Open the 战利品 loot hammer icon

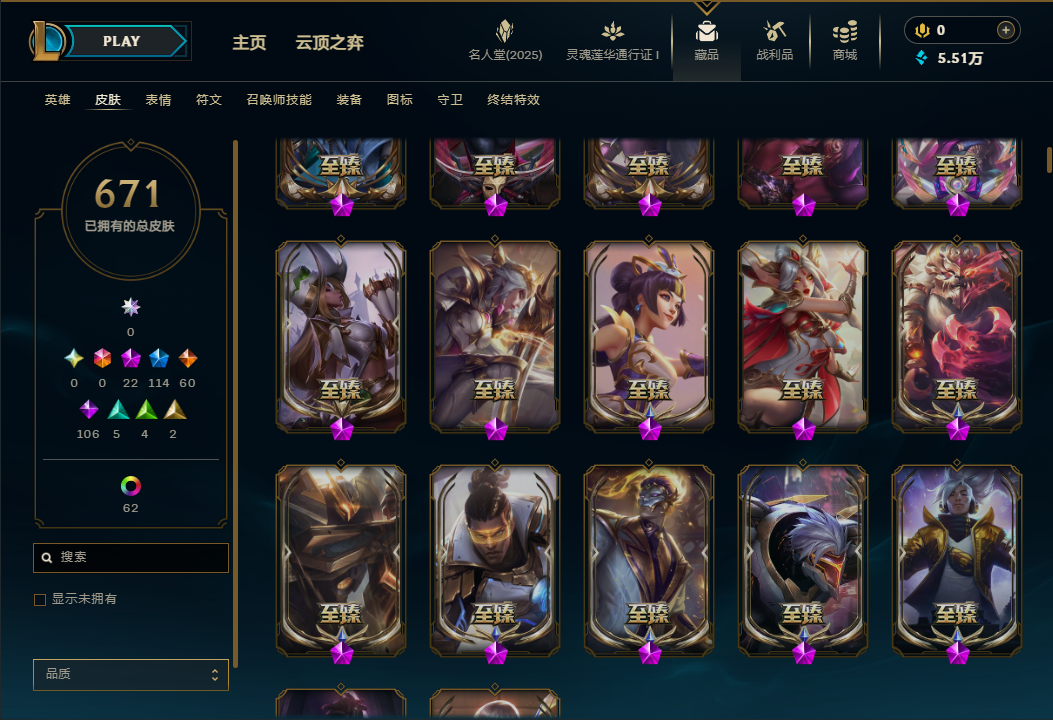click(774, 32)
